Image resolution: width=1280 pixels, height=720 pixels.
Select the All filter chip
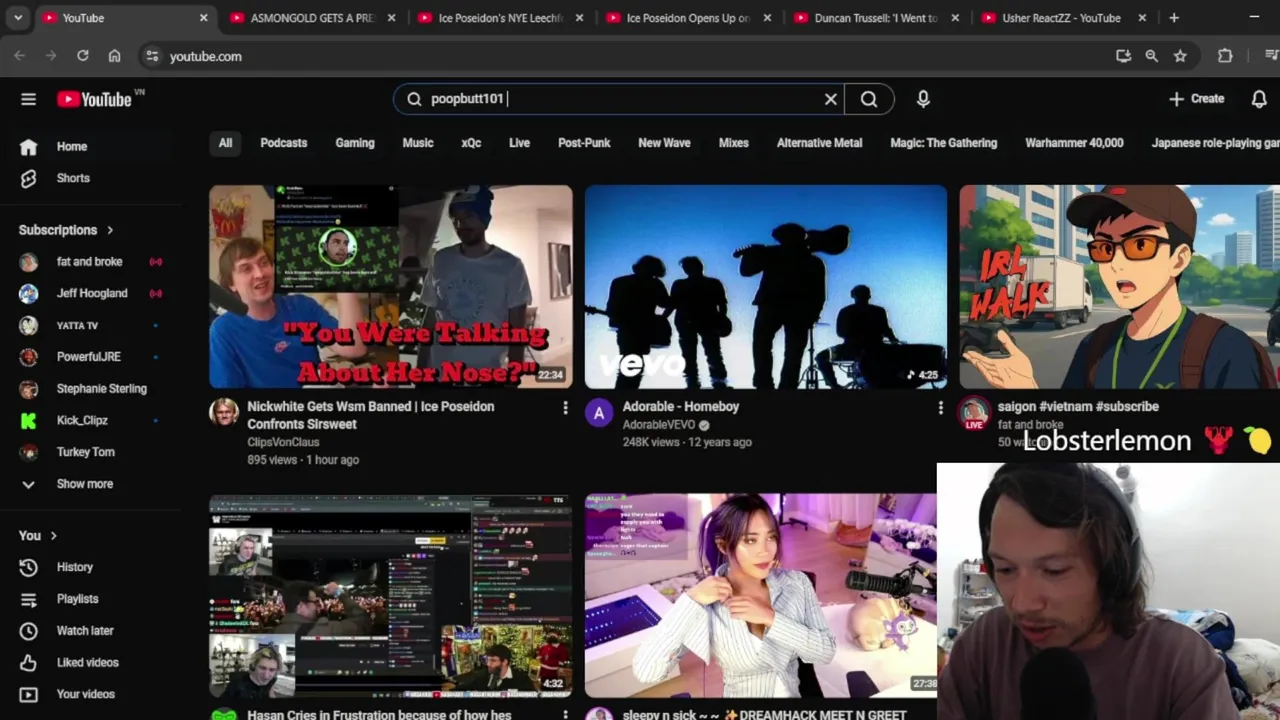tap(225, 143)
